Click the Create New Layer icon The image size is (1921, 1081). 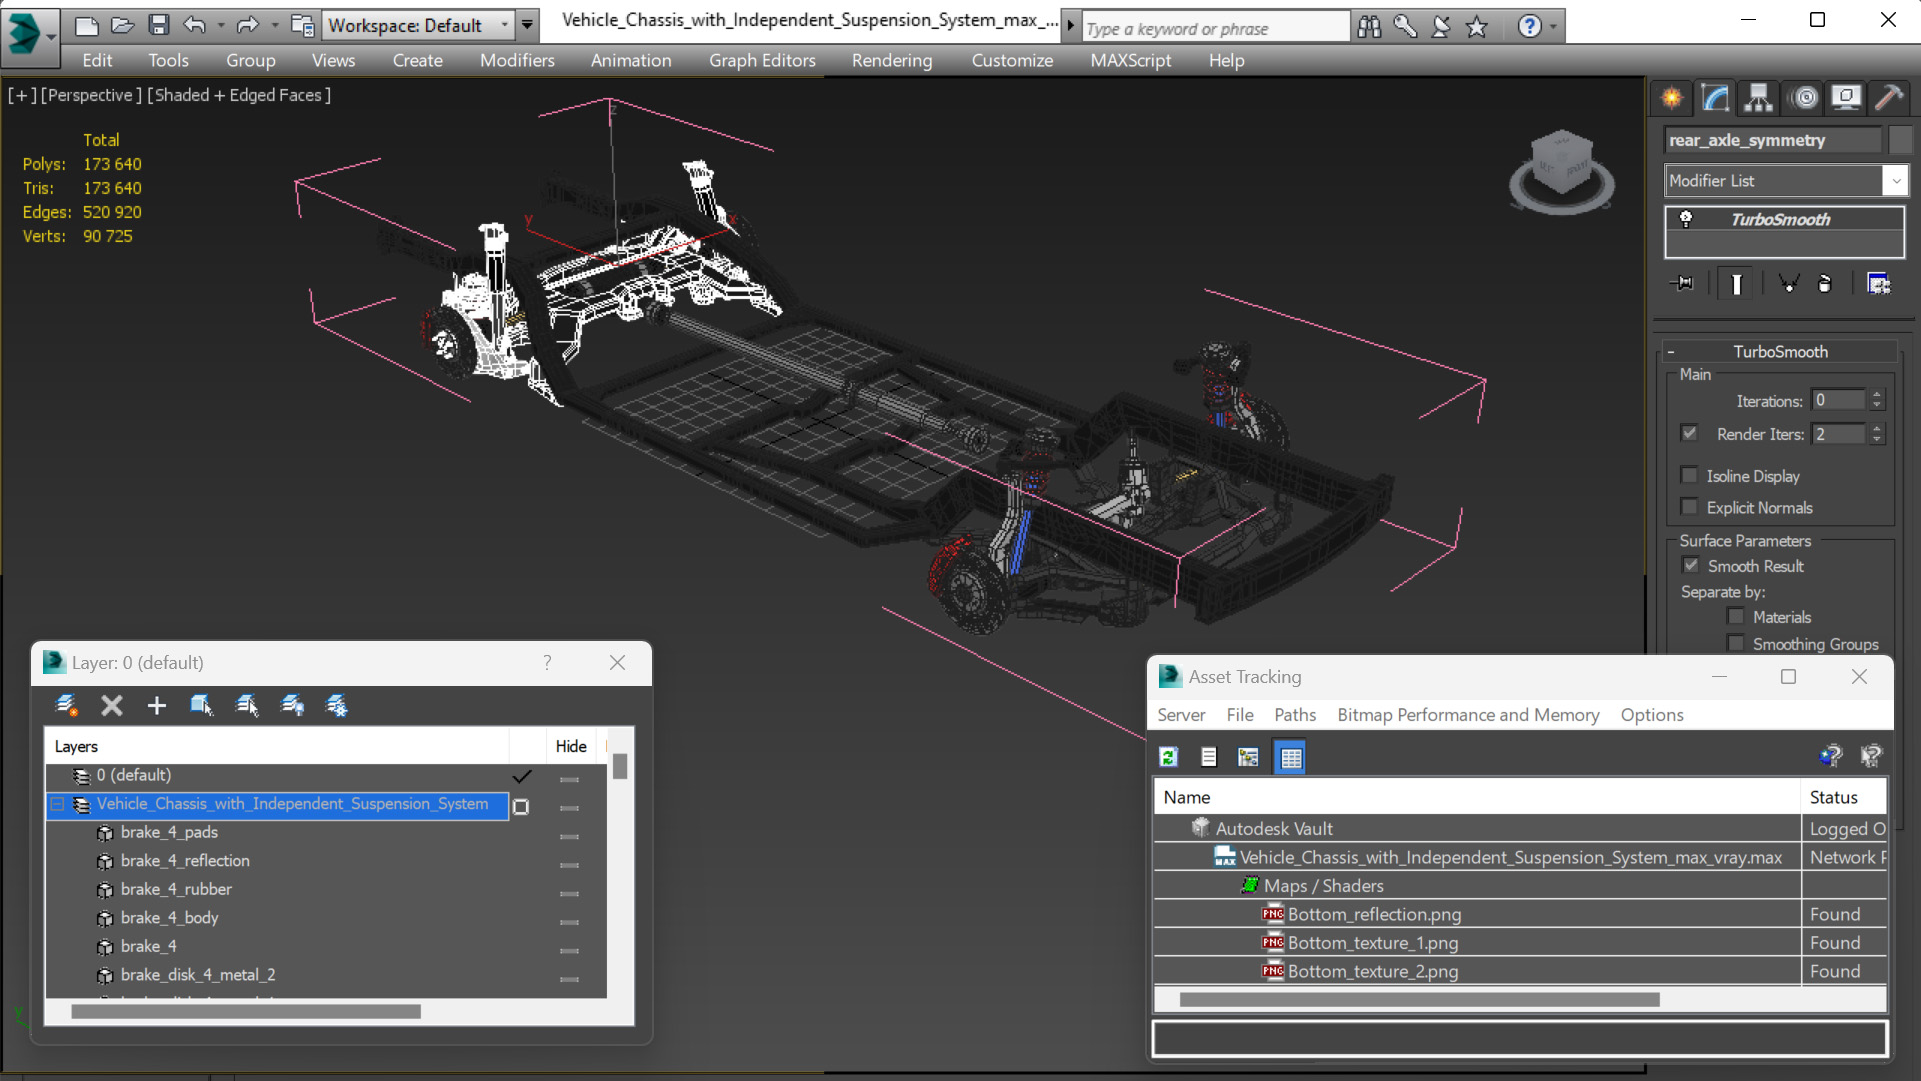pyautogui.click(x=66, y=705)
